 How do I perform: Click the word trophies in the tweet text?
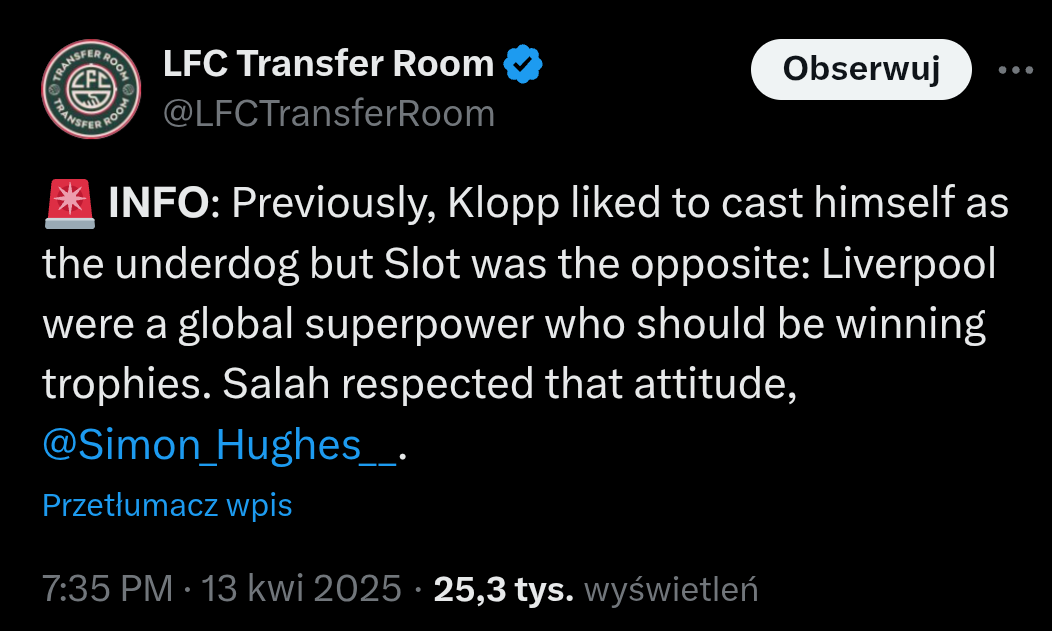[x=122, y=385]
